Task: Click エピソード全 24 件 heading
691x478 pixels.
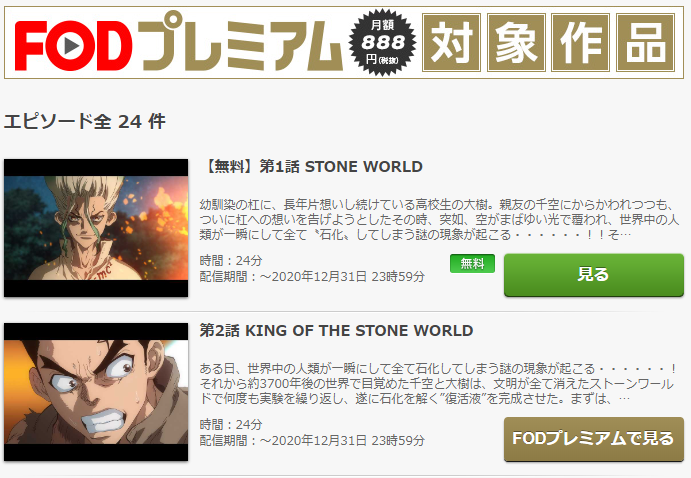Action: (x=85, y=121)
